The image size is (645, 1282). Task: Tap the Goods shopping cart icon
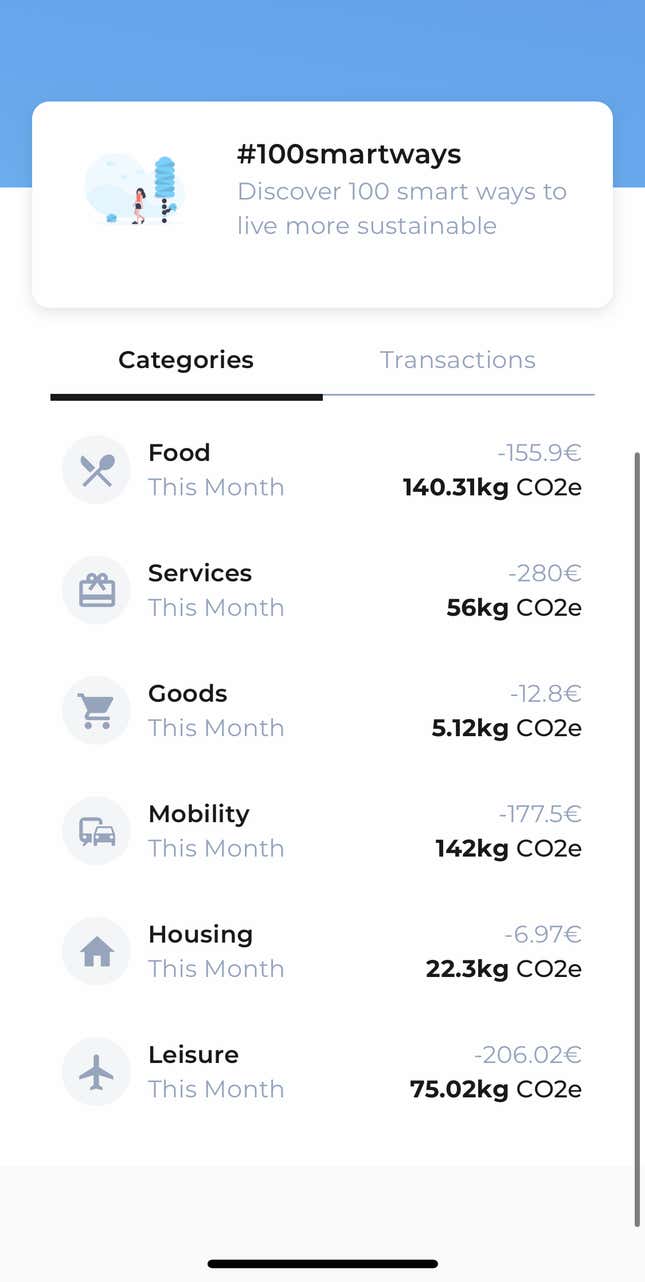click(97, 711)
